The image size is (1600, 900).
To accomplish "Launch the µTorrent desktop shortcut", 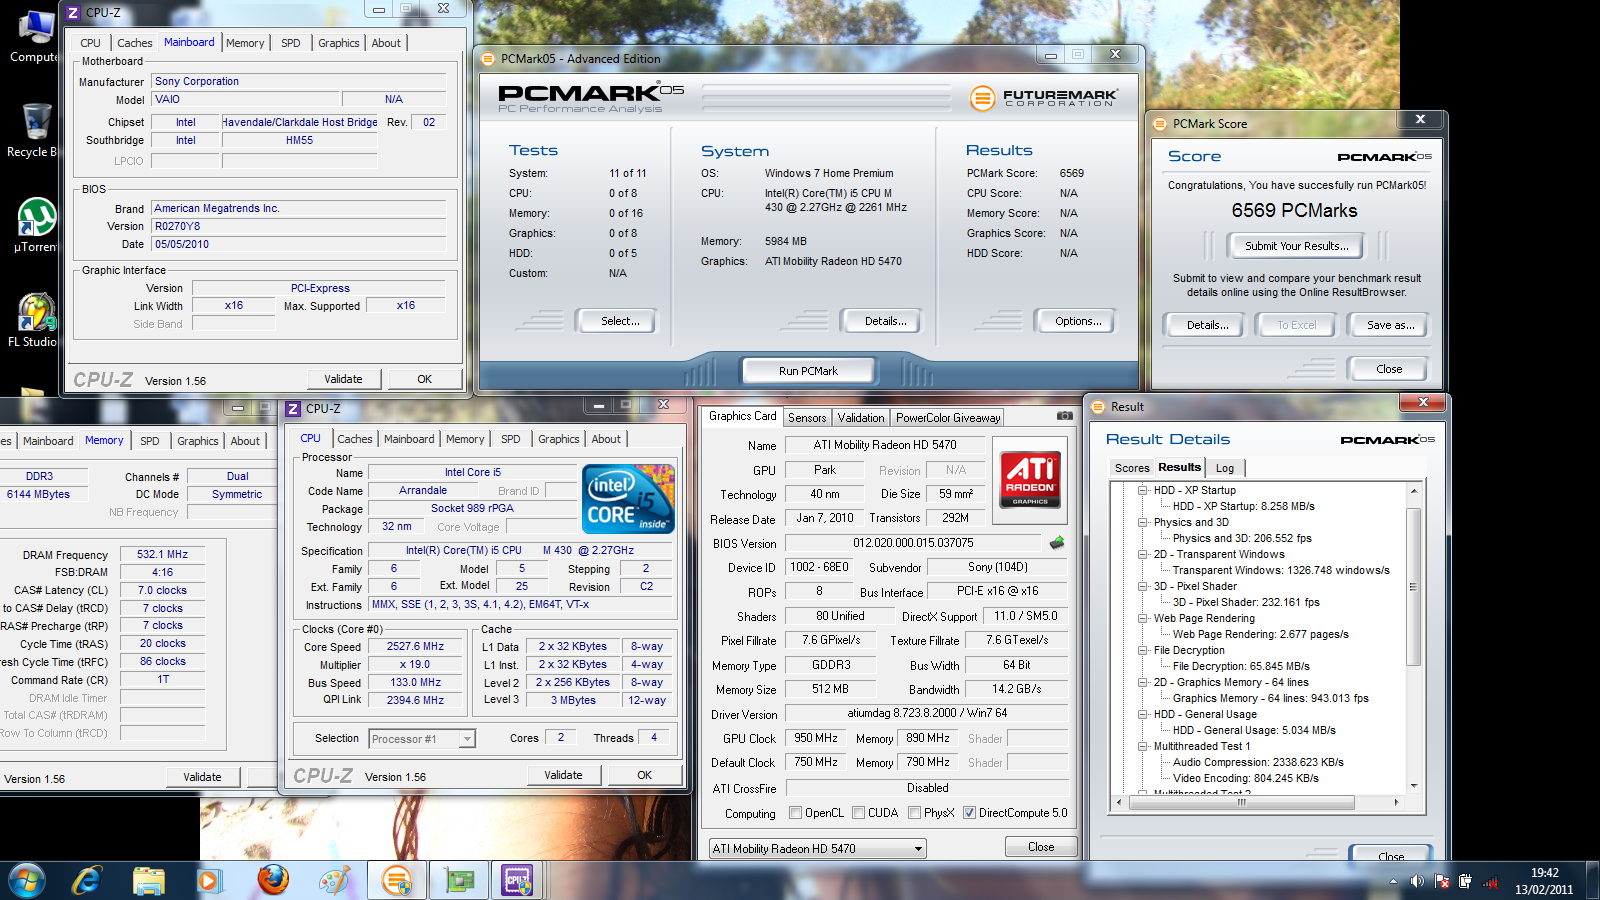I will (x=35, y=225).
